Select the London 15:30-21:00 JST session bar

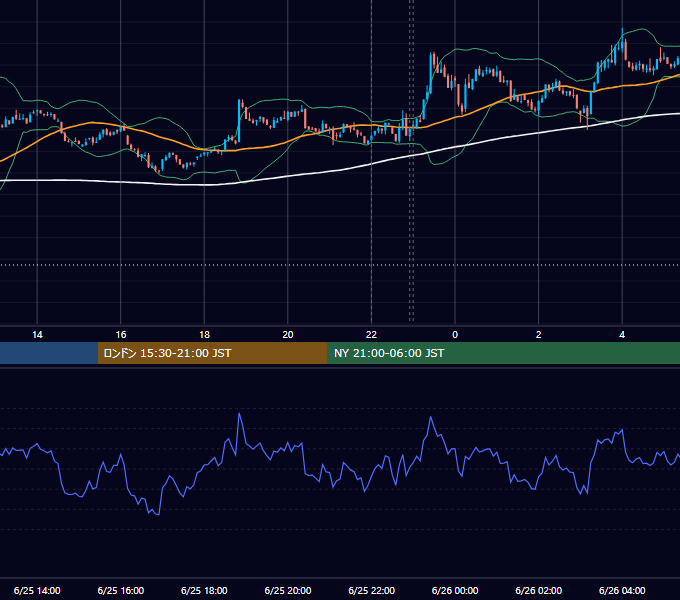click(x=212, y=353)
